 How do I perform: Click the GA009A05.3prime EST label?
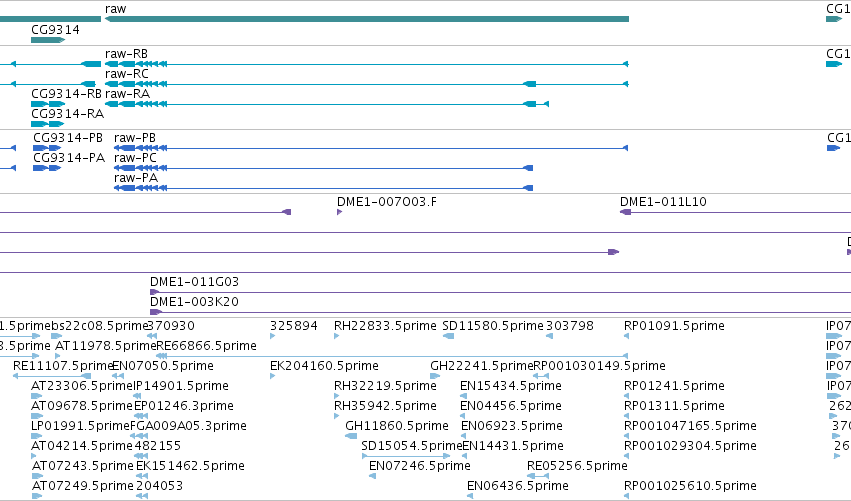click(x=190, y=426)
